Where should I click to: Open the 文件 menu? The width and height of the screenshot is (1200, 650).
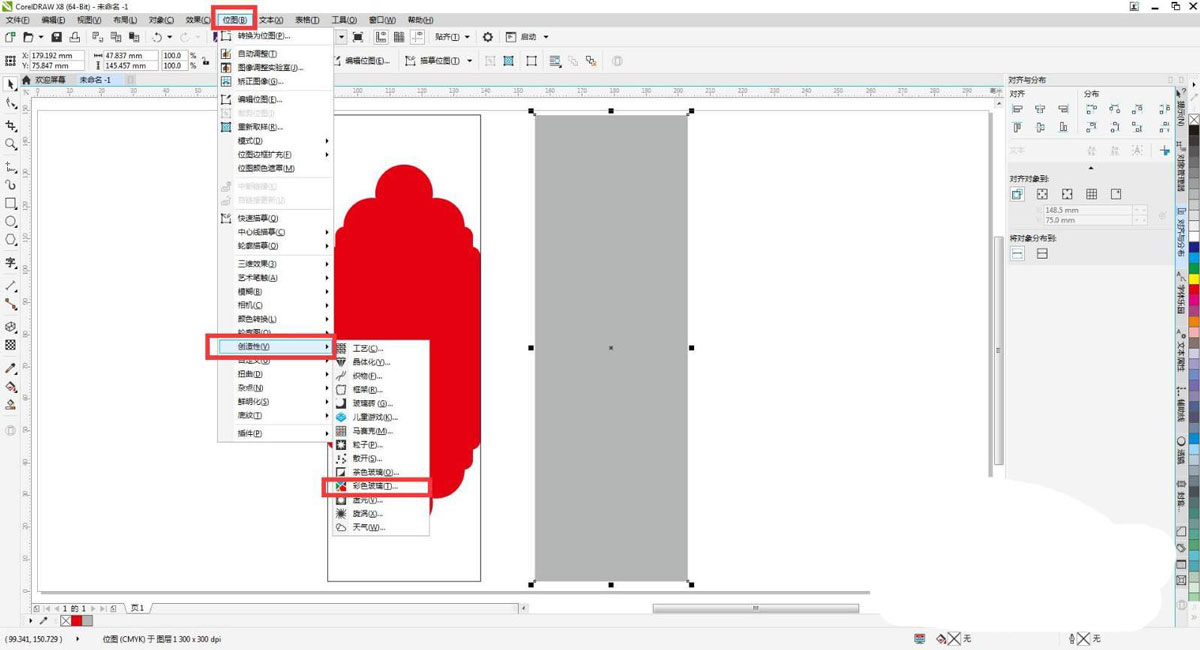(x=18, y=20)
